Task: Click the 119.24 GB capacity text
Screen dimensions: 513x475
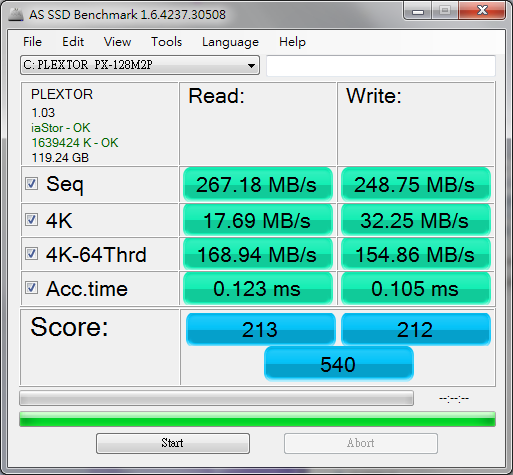Action: pyautogui.click(x=60, y=158)
